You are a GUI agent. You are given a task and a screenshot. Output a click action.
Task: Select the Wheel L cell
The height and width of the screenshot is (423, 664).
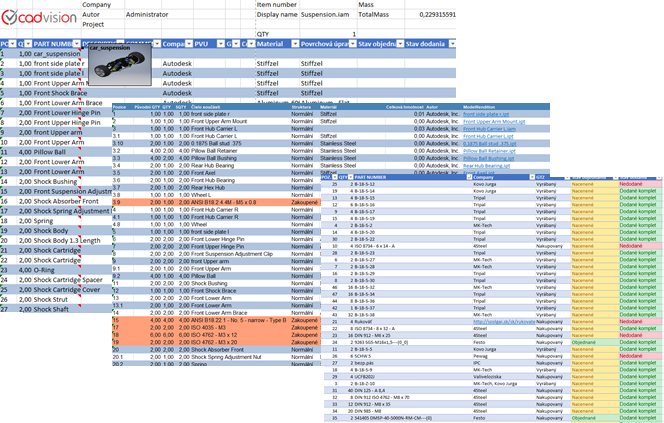pyautogui.click(x=201, y=195)
